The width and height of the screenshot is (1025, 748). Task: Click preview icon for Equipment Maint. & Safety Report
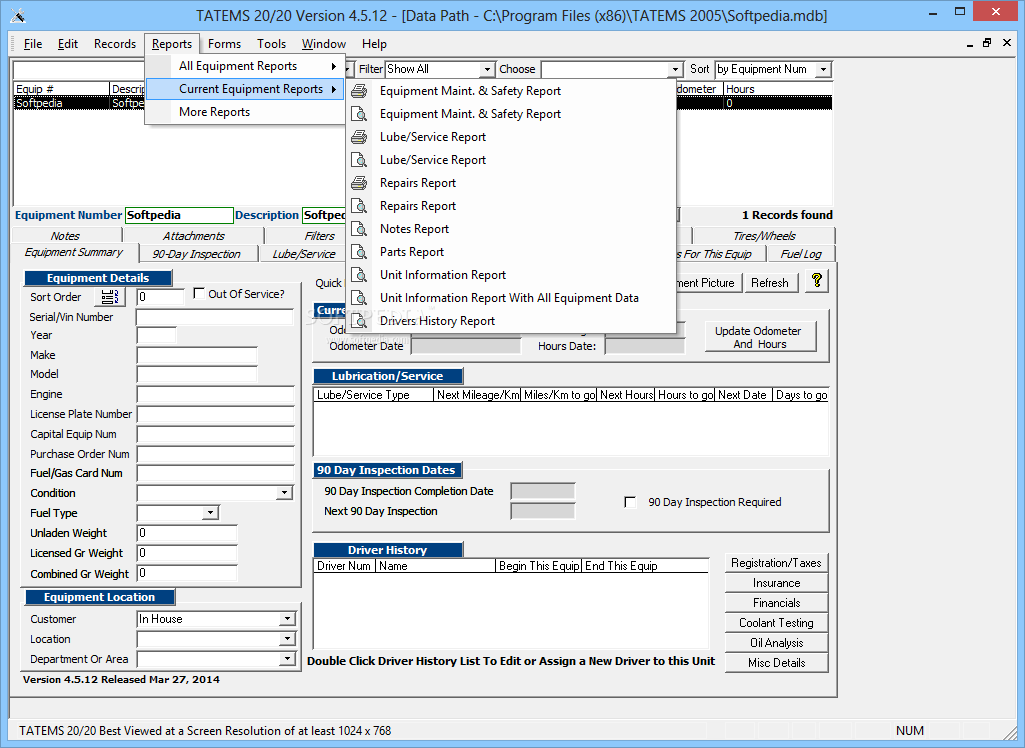(359, 114)
